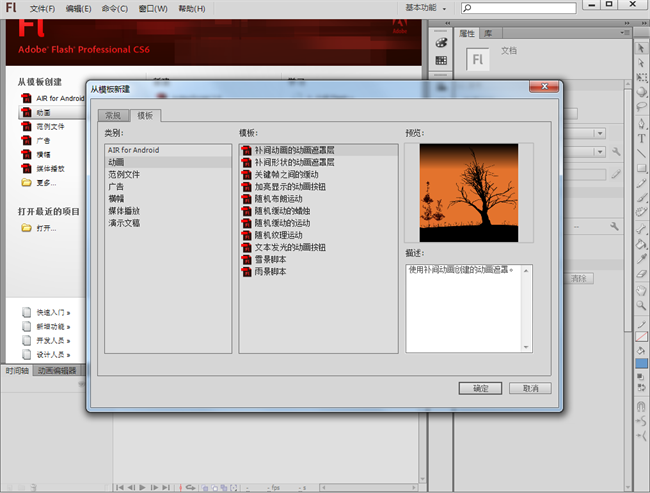
Task: Click the 快速入门 link on welcome screen
Action: click(x=53, y=312)
